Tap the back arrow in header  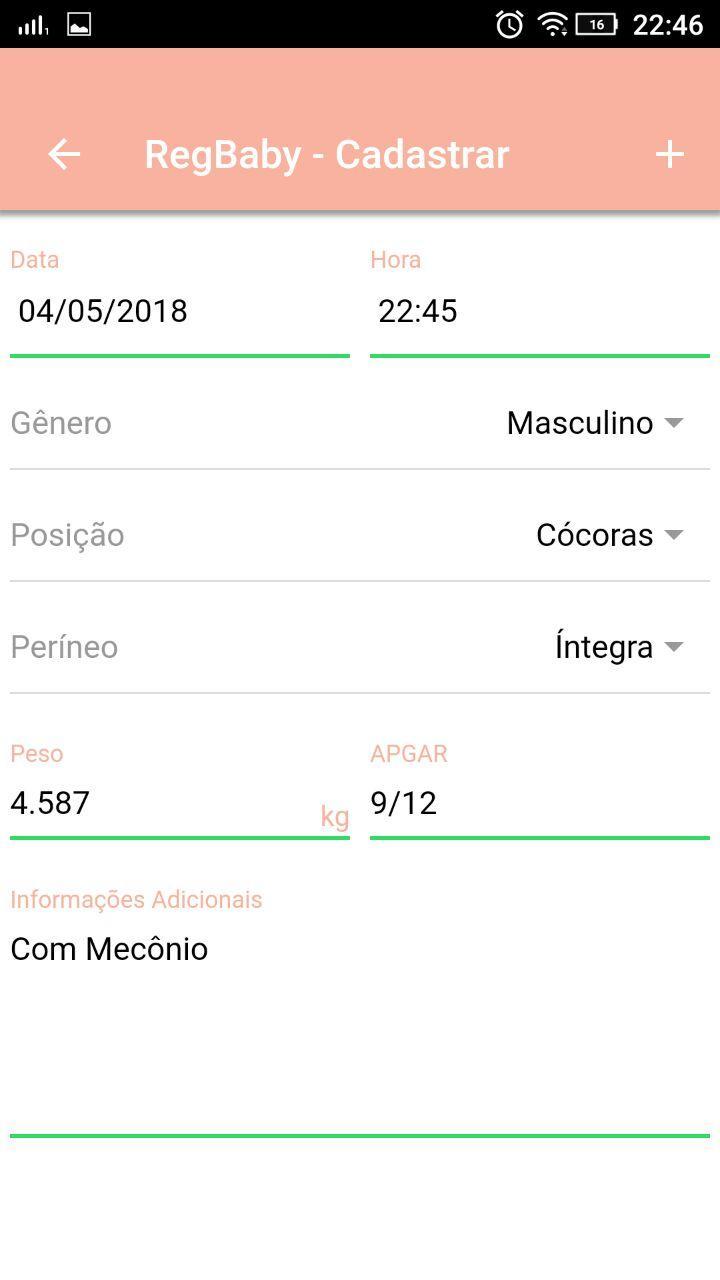pyautogui.click(x=64, y=154)
